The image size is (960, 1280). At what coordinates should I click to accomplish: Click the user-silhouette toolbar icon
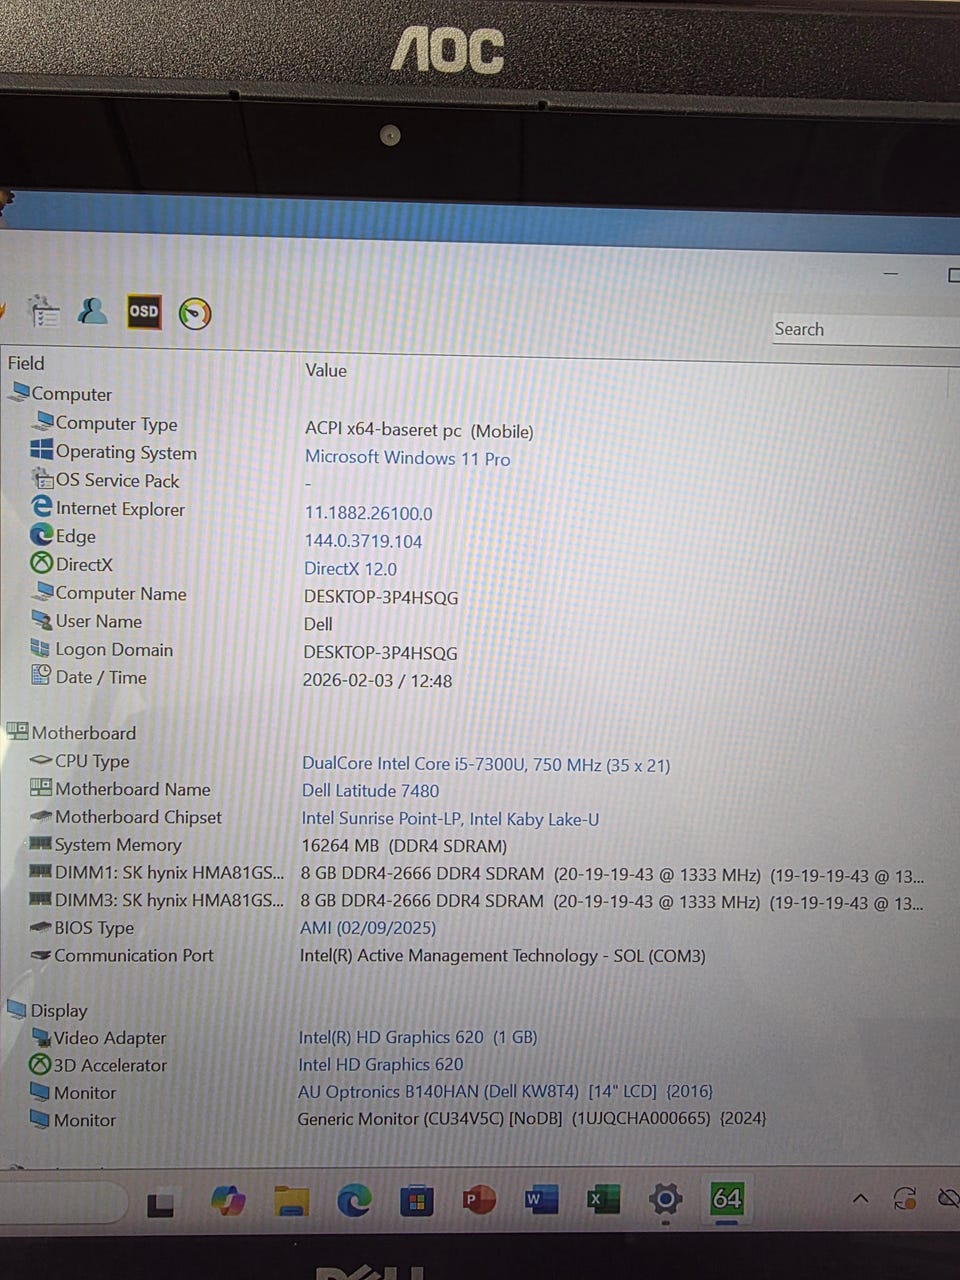93,311
